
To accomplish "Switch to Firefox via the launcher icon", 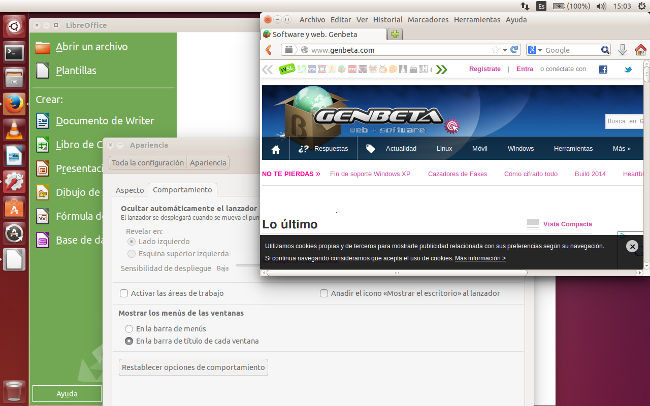I will click(14, 104).
